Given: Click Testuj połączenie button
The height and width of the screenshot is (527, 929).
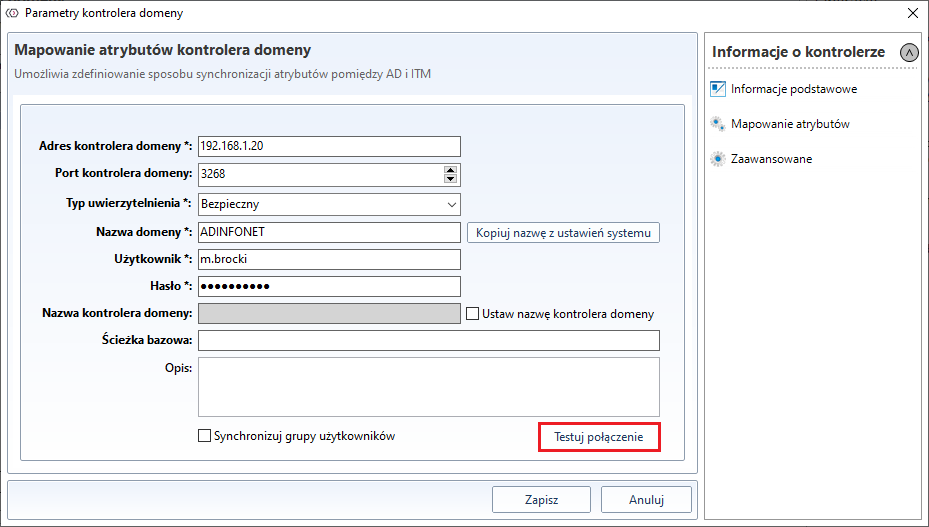Looking at the screenshot, I should click(599, 437).
